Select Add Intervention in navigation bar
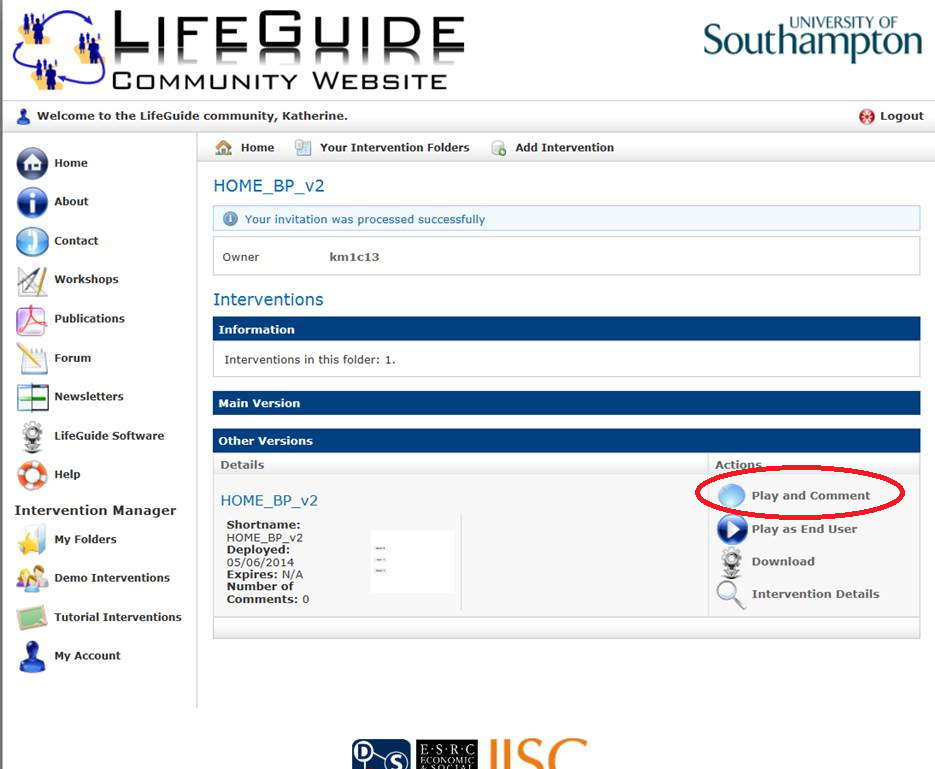This screenshot has width=935, height=769. tap(565, 148)
